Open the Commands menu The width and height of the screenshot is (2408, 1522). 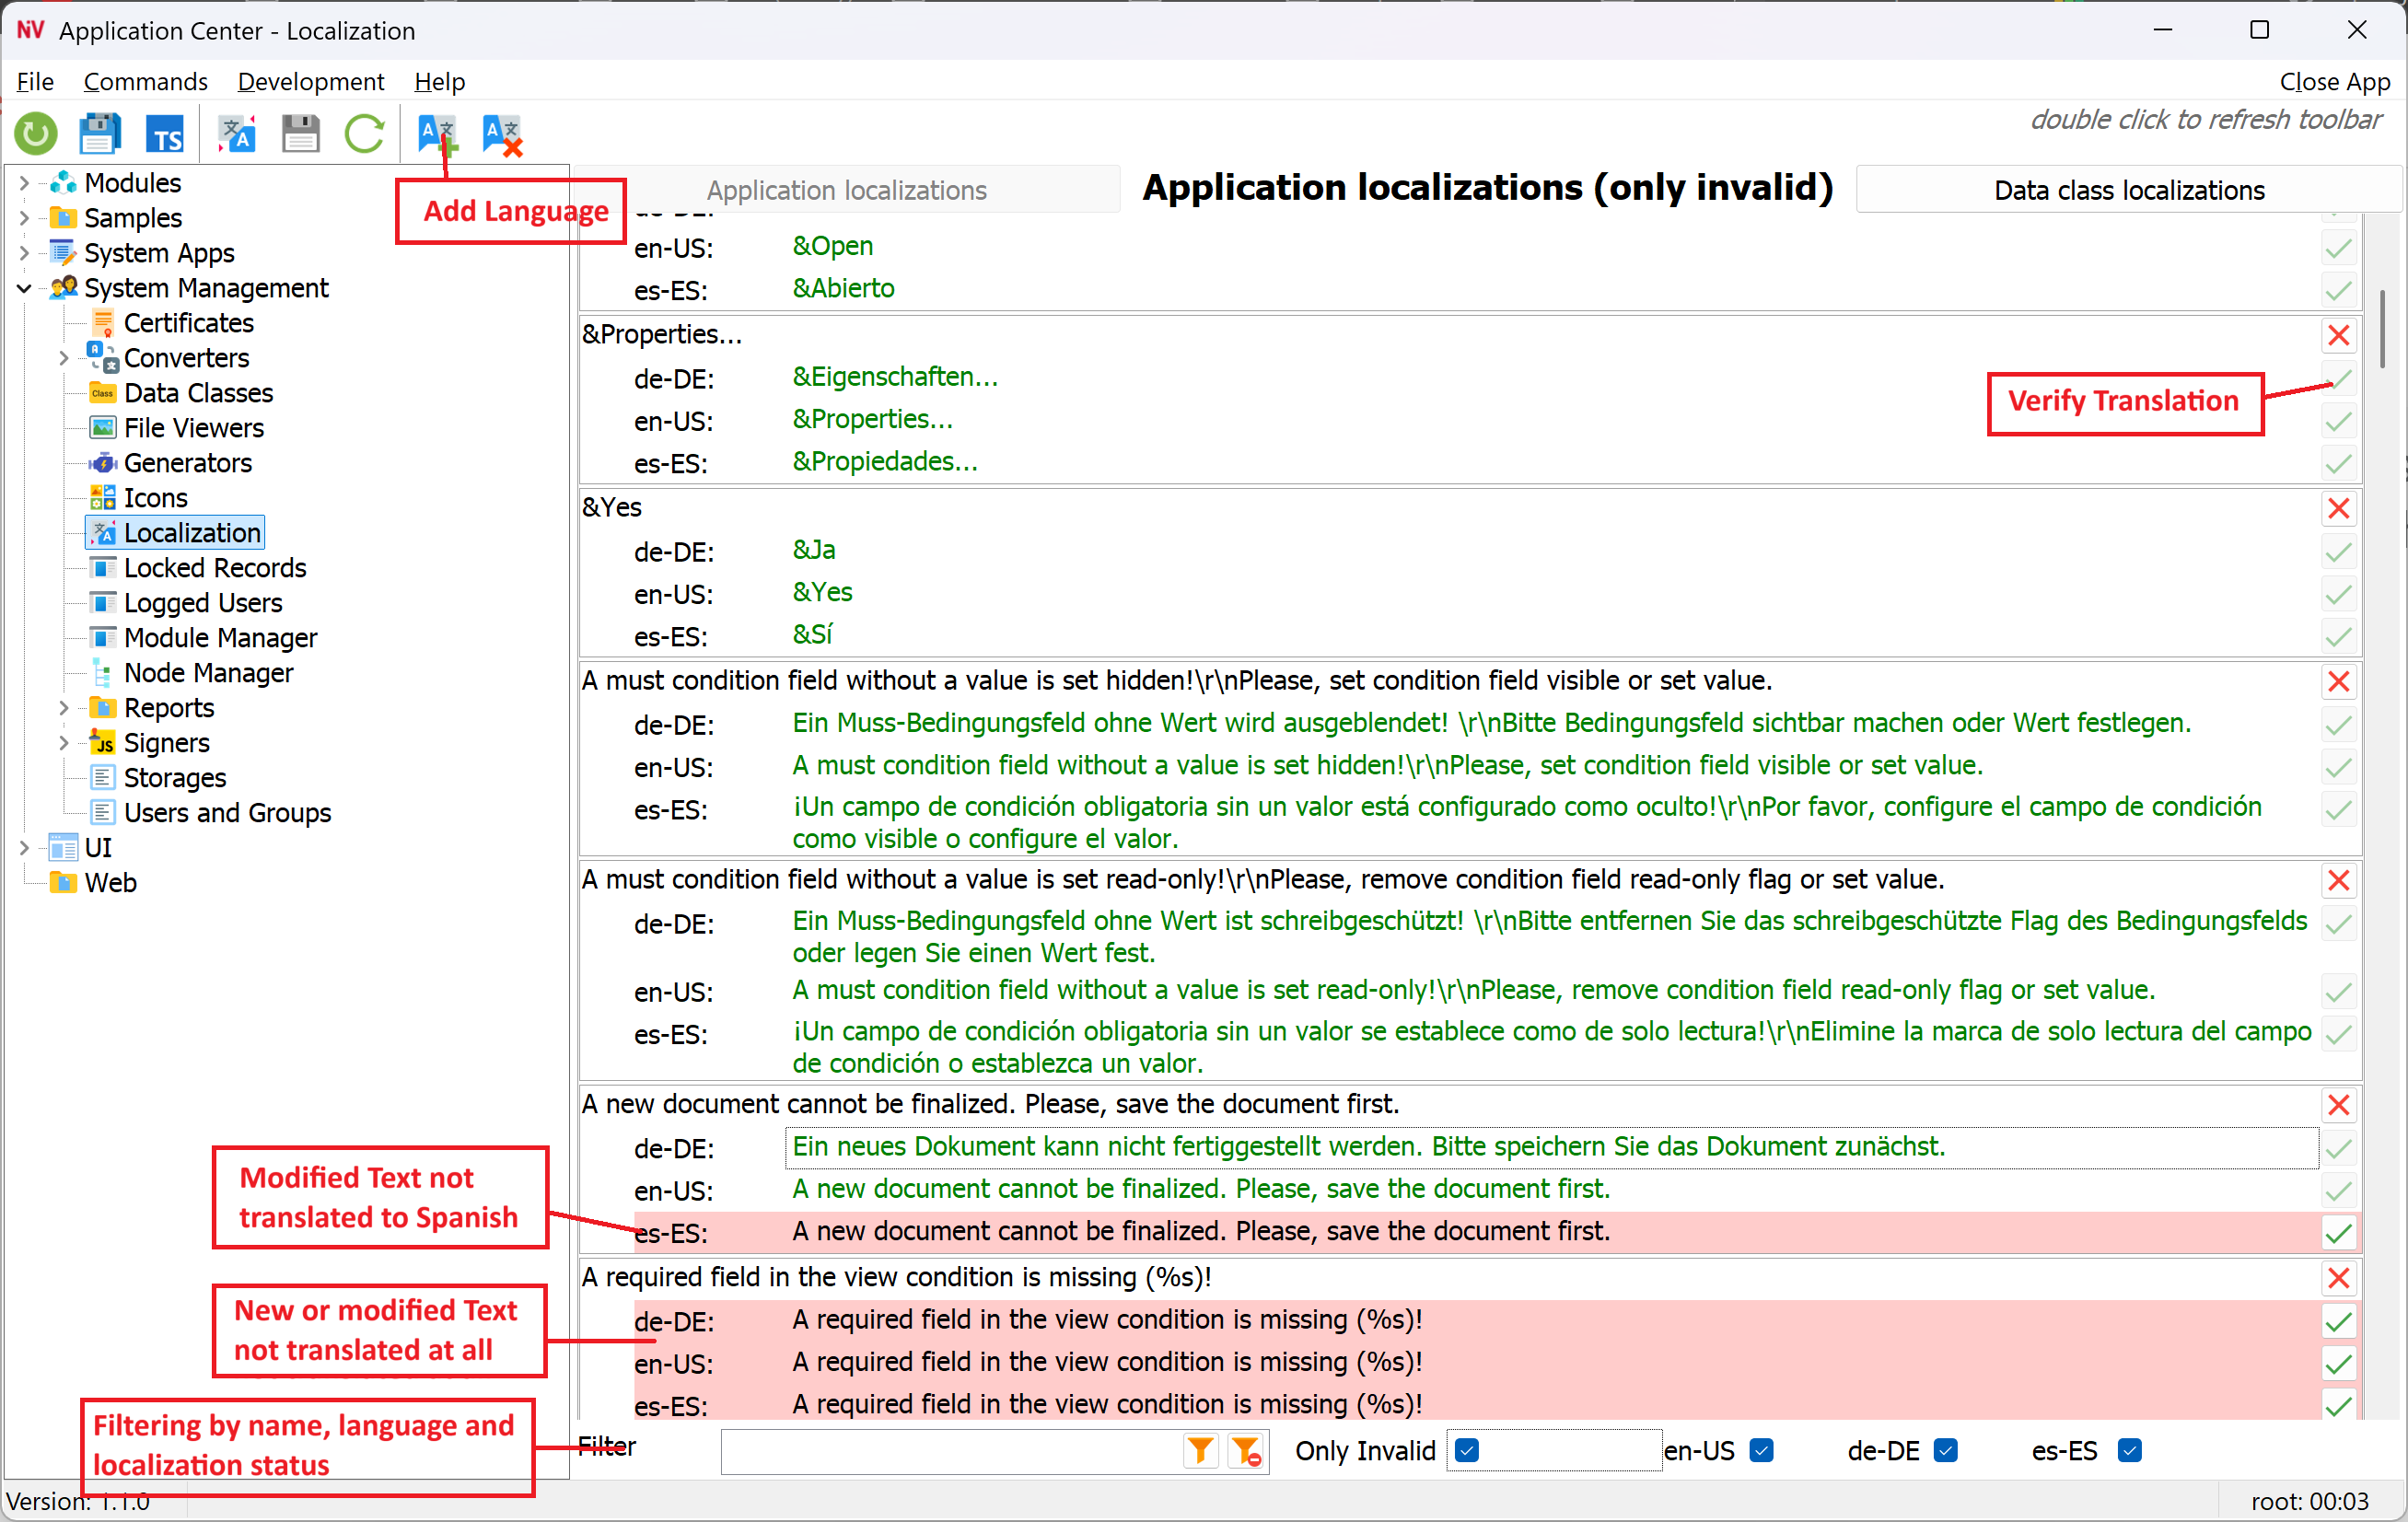click(145, 81)
